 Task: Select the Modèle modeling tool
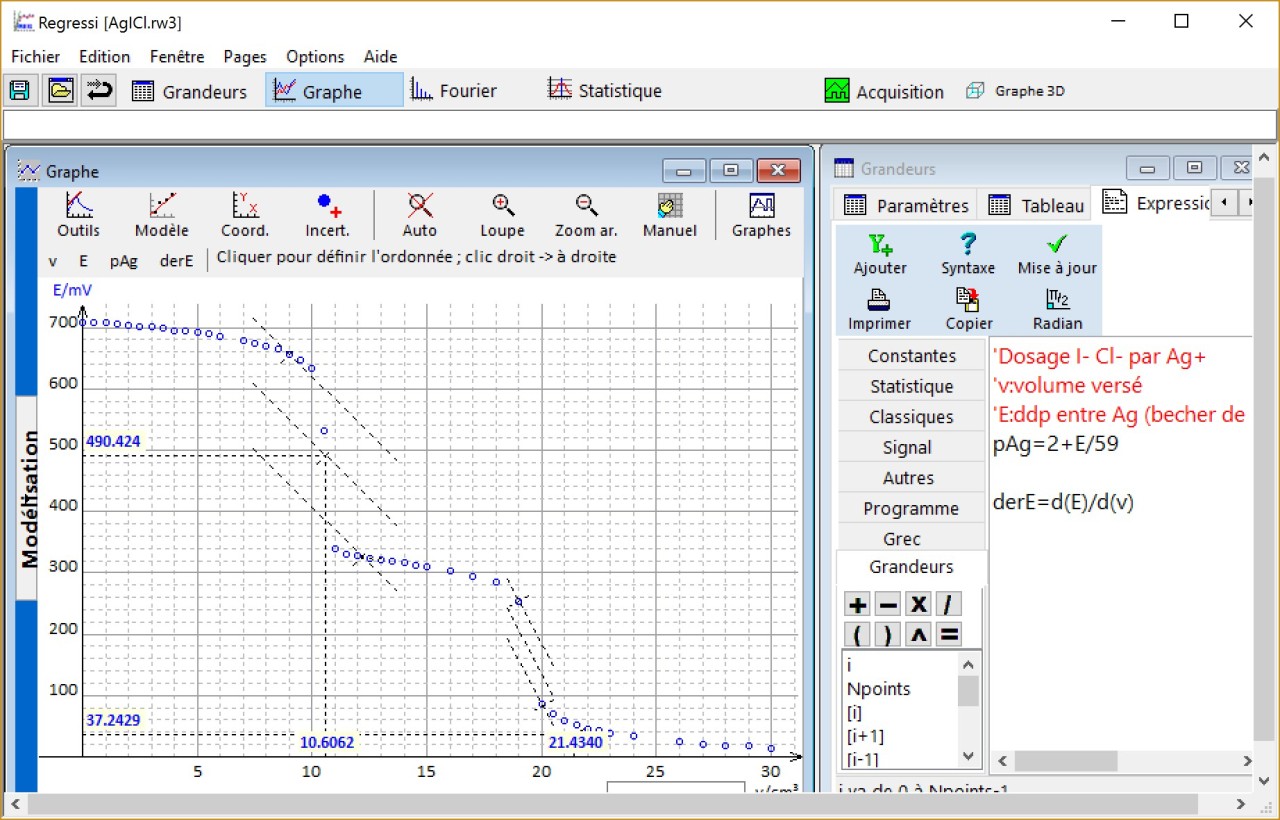pos(162,215)
